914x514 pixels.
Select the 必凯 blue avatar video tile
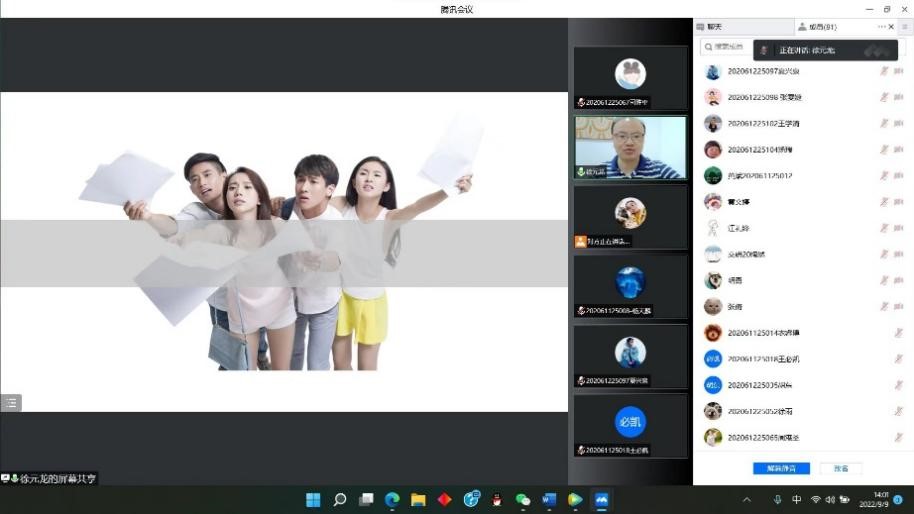tap(630, 422)
